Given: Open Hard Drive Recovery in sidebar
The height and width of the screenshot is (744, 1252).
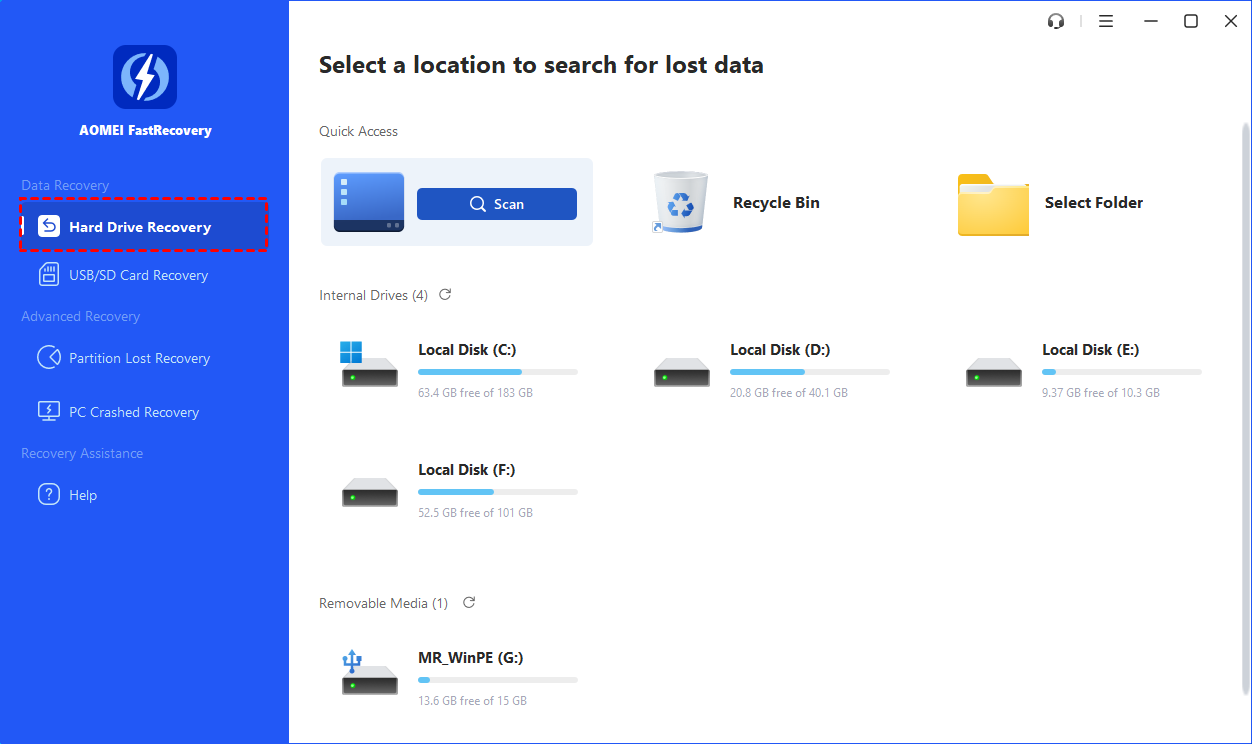Looking at the screenshot, I should 140,227.
